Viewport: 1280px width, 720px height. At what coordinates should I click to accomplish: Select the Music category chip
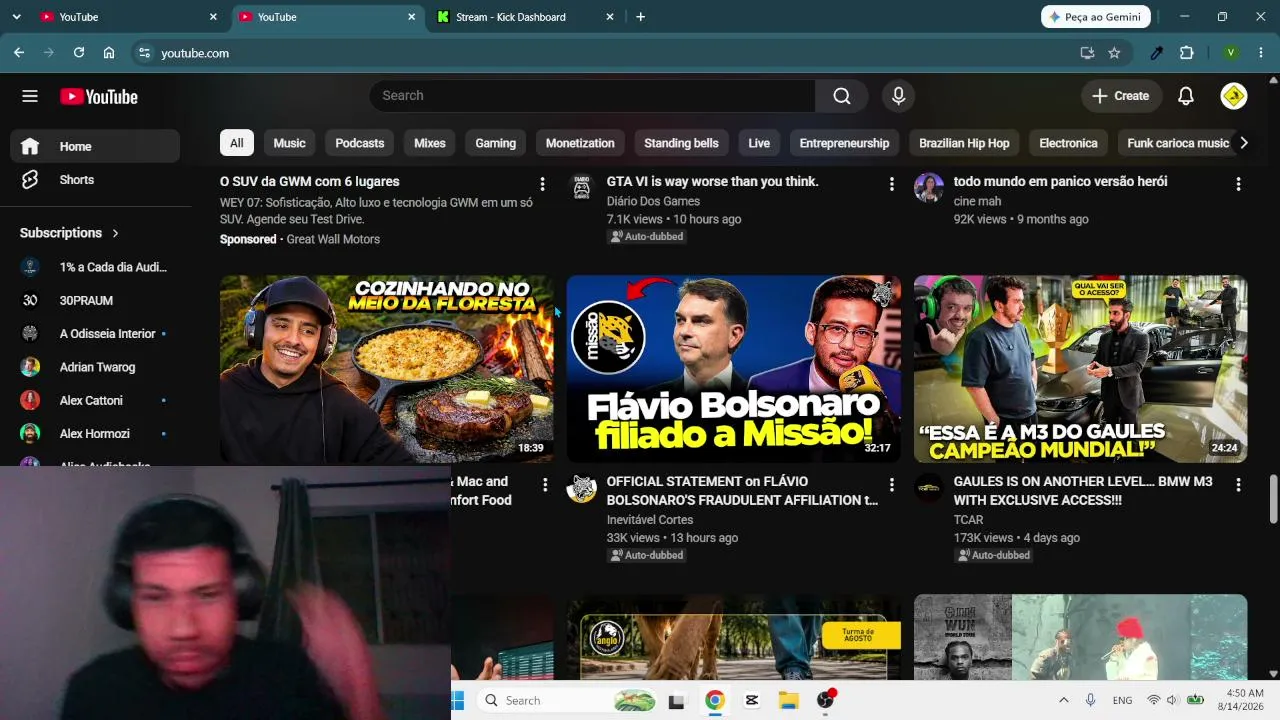pyautogui.click(x=289, y=143)
